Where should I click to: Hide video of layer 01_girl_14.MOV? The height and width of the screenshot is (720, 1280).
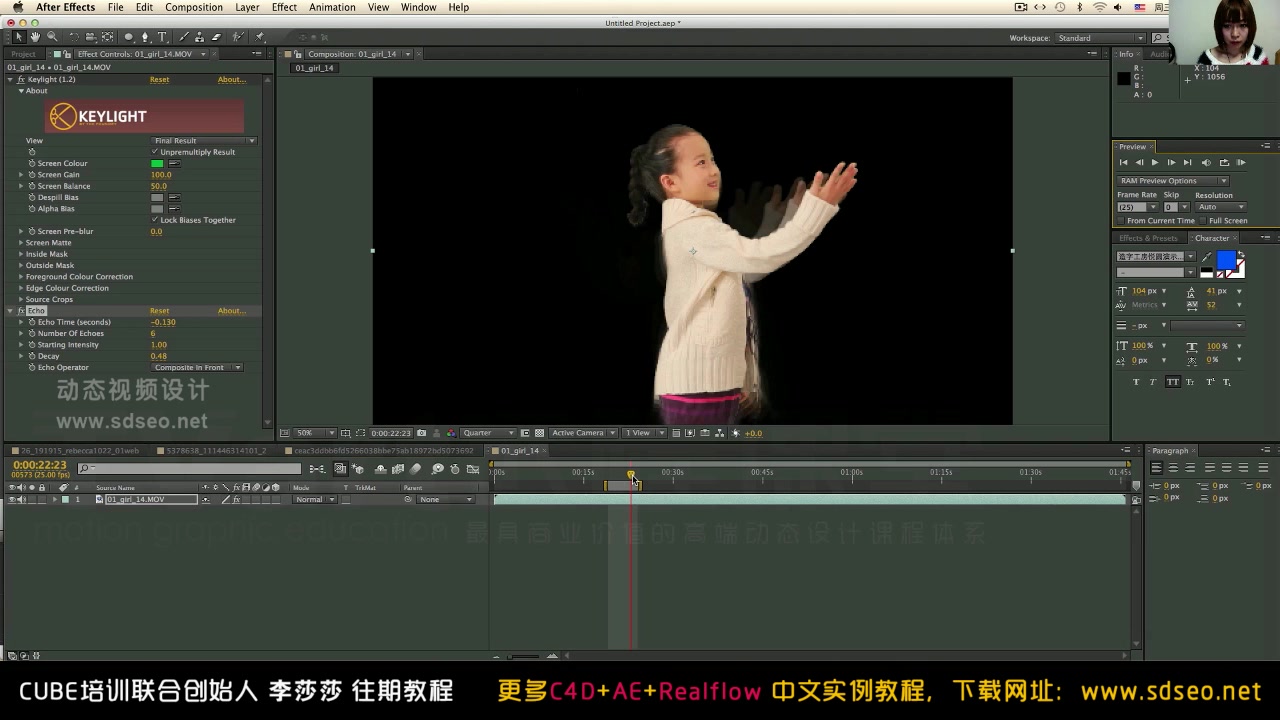pyautogui.click(x=12, y=499)
